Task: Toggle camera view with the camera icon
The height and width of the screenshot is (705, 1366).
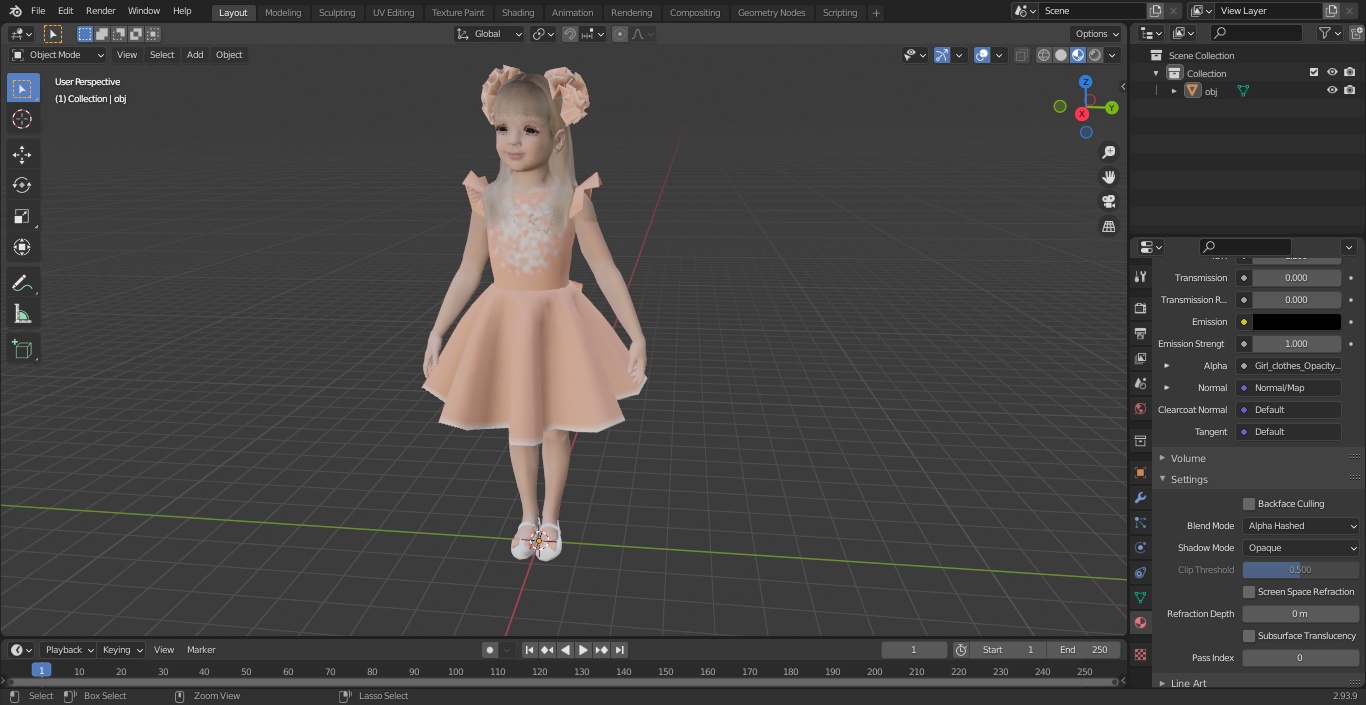Action: 1108,202
